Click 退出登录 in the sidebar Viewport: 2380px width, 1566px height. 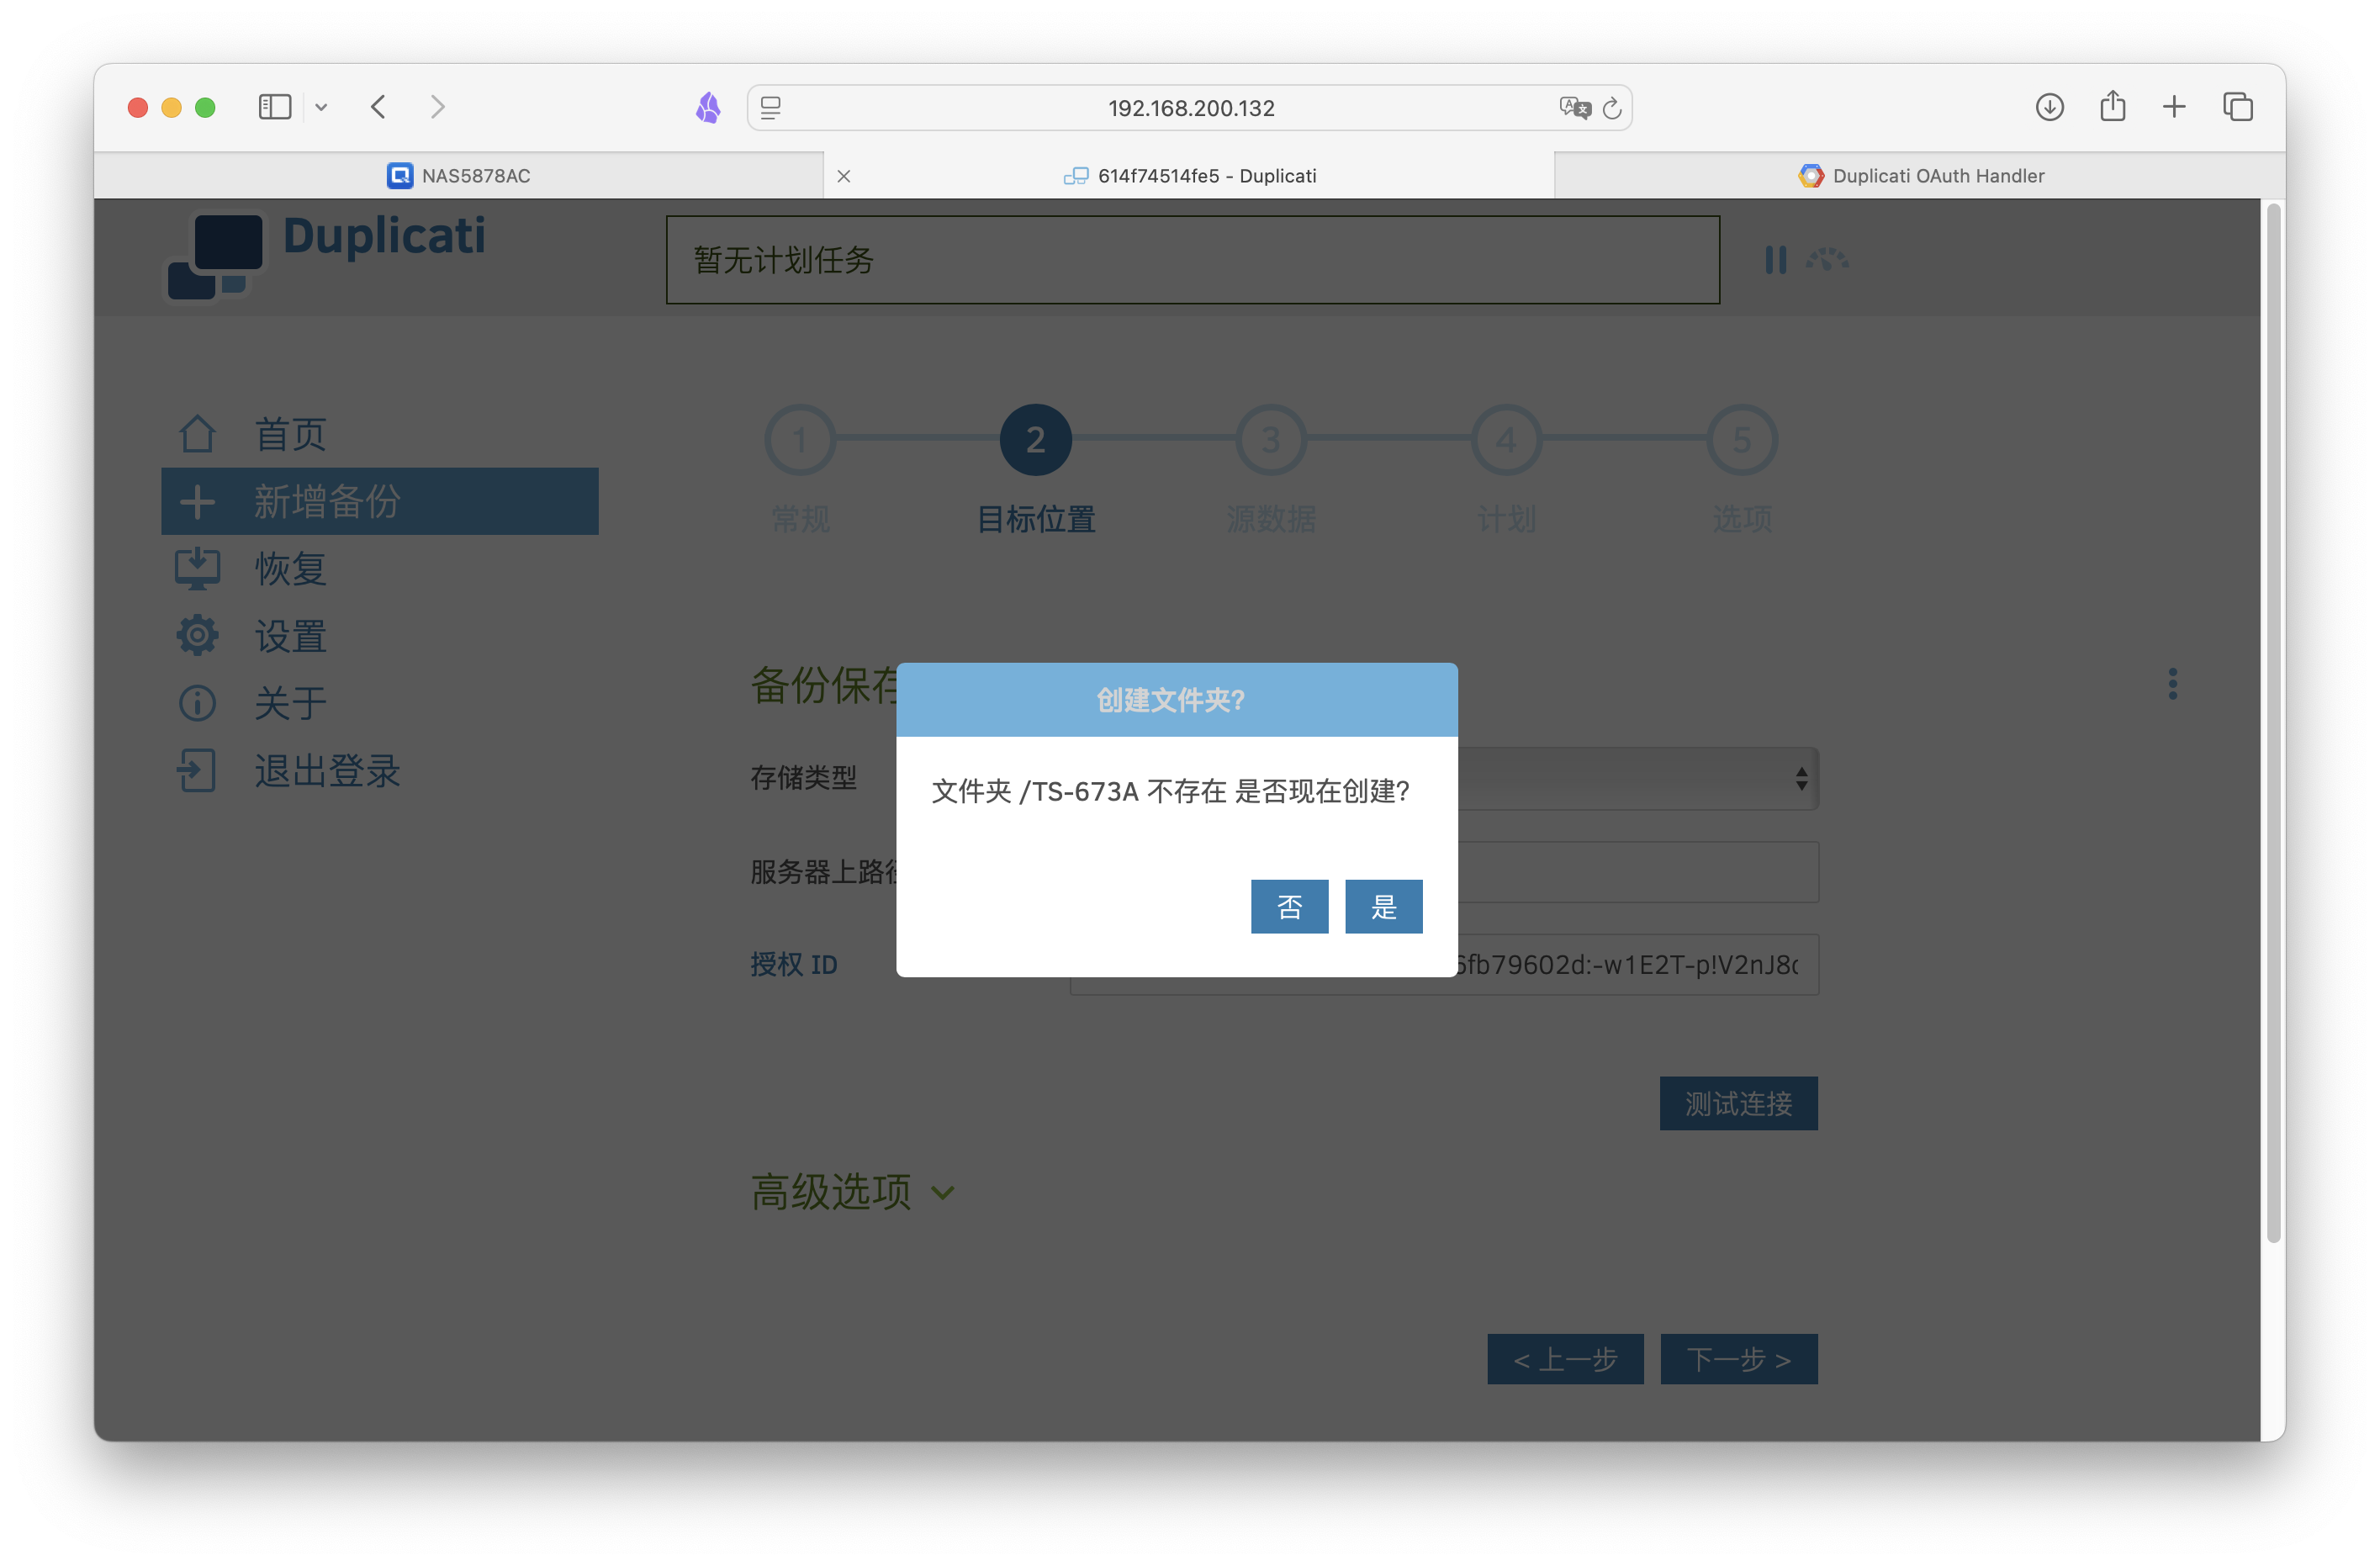(326, 771)
